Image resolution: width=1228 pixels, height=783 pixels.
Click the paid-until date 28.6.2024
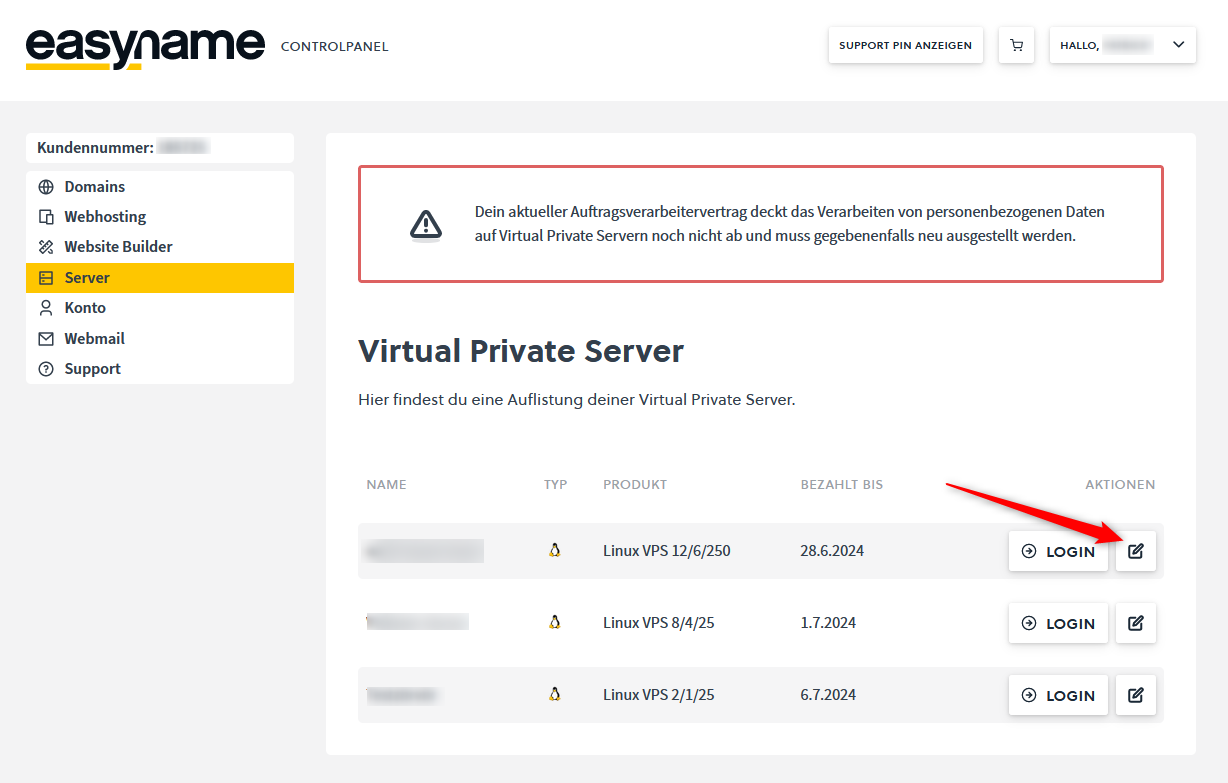[832, 551]
